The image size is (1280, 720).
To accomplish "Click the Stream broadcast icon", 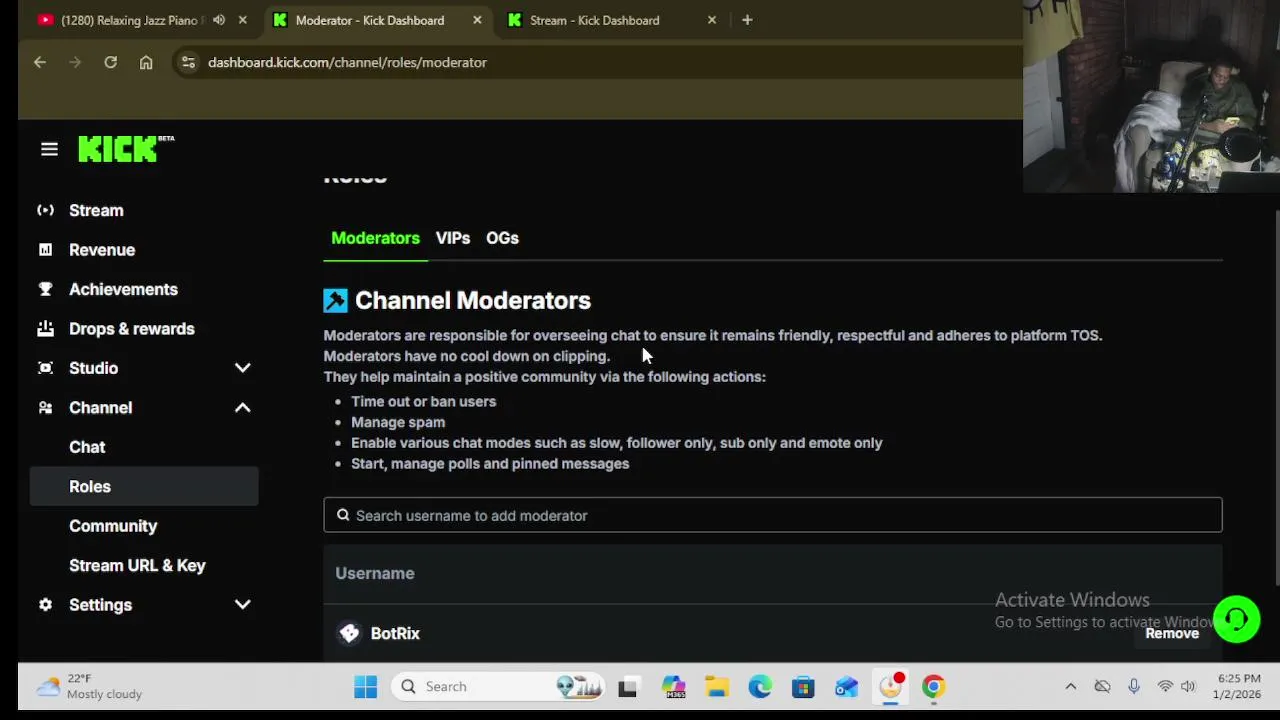I will (x=45, y=210).
